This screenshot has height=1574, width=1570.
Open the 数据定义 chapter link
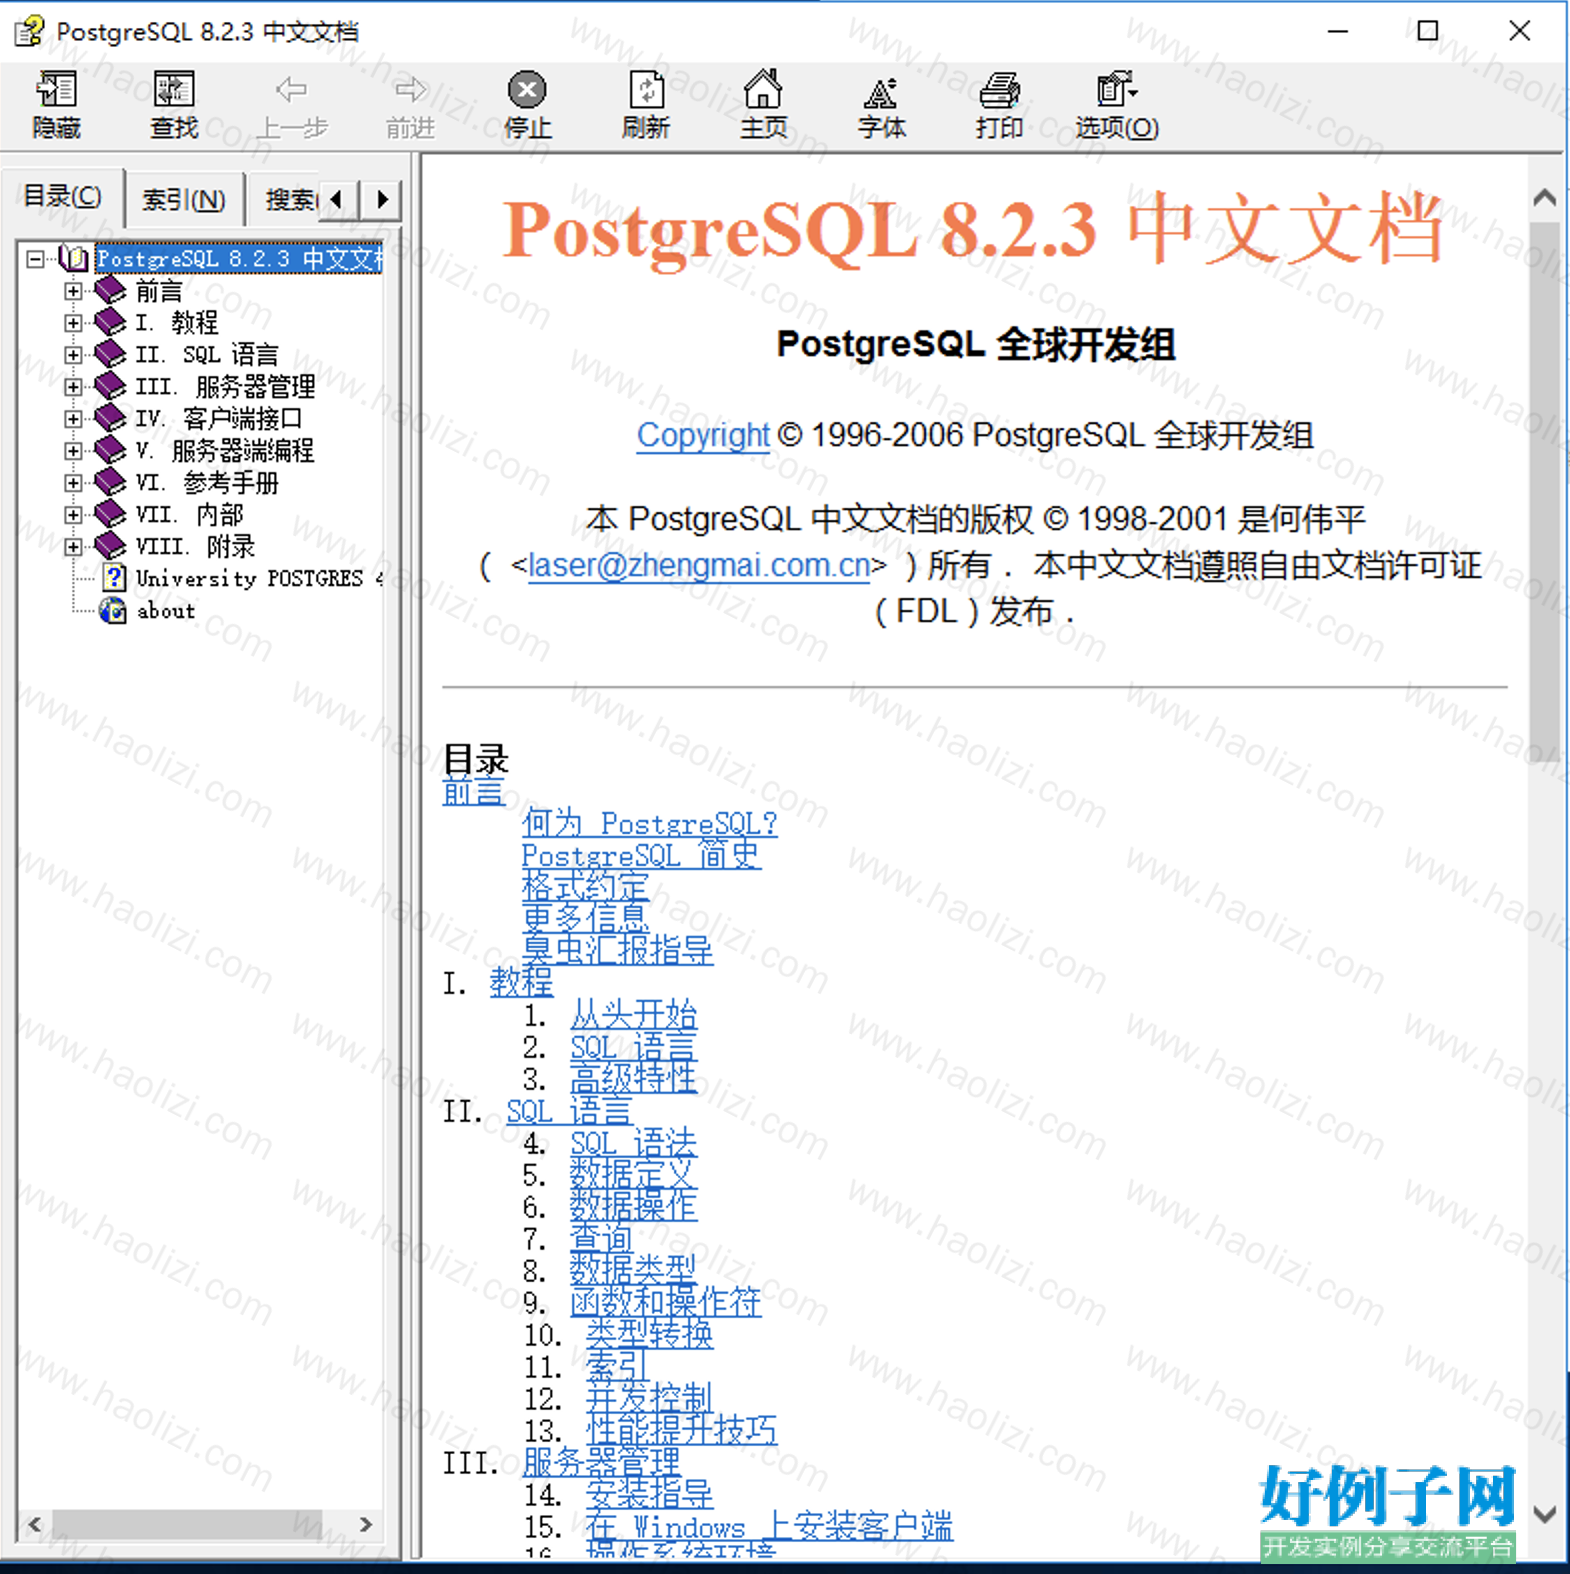coord(633,1175)
